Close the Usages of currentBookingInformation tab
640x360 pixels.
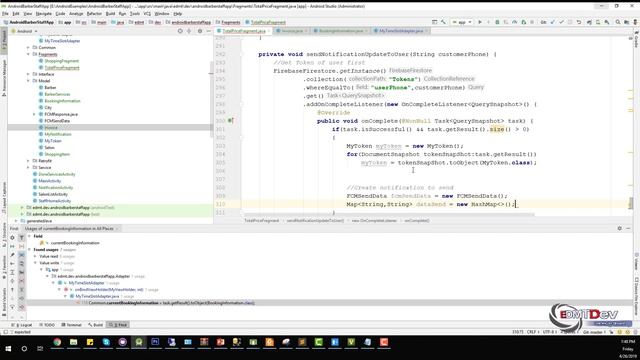(117, 229)
